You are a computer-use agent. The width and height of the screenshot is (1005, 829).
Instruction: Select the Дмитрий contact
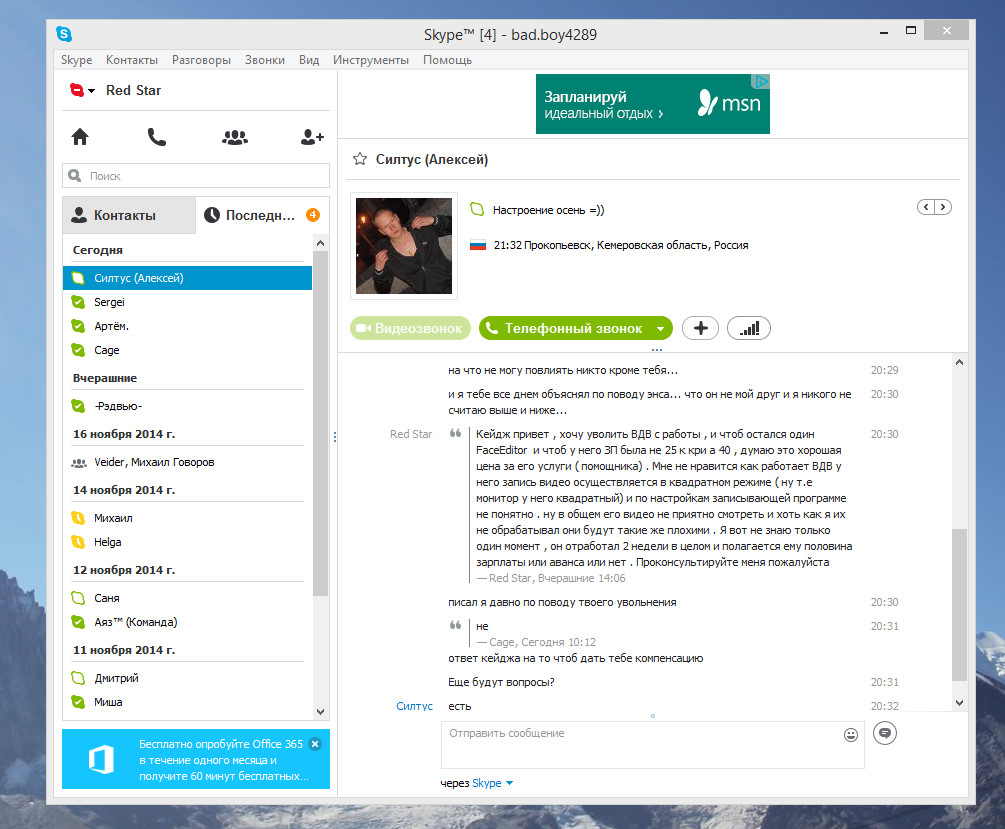(187, 678)
